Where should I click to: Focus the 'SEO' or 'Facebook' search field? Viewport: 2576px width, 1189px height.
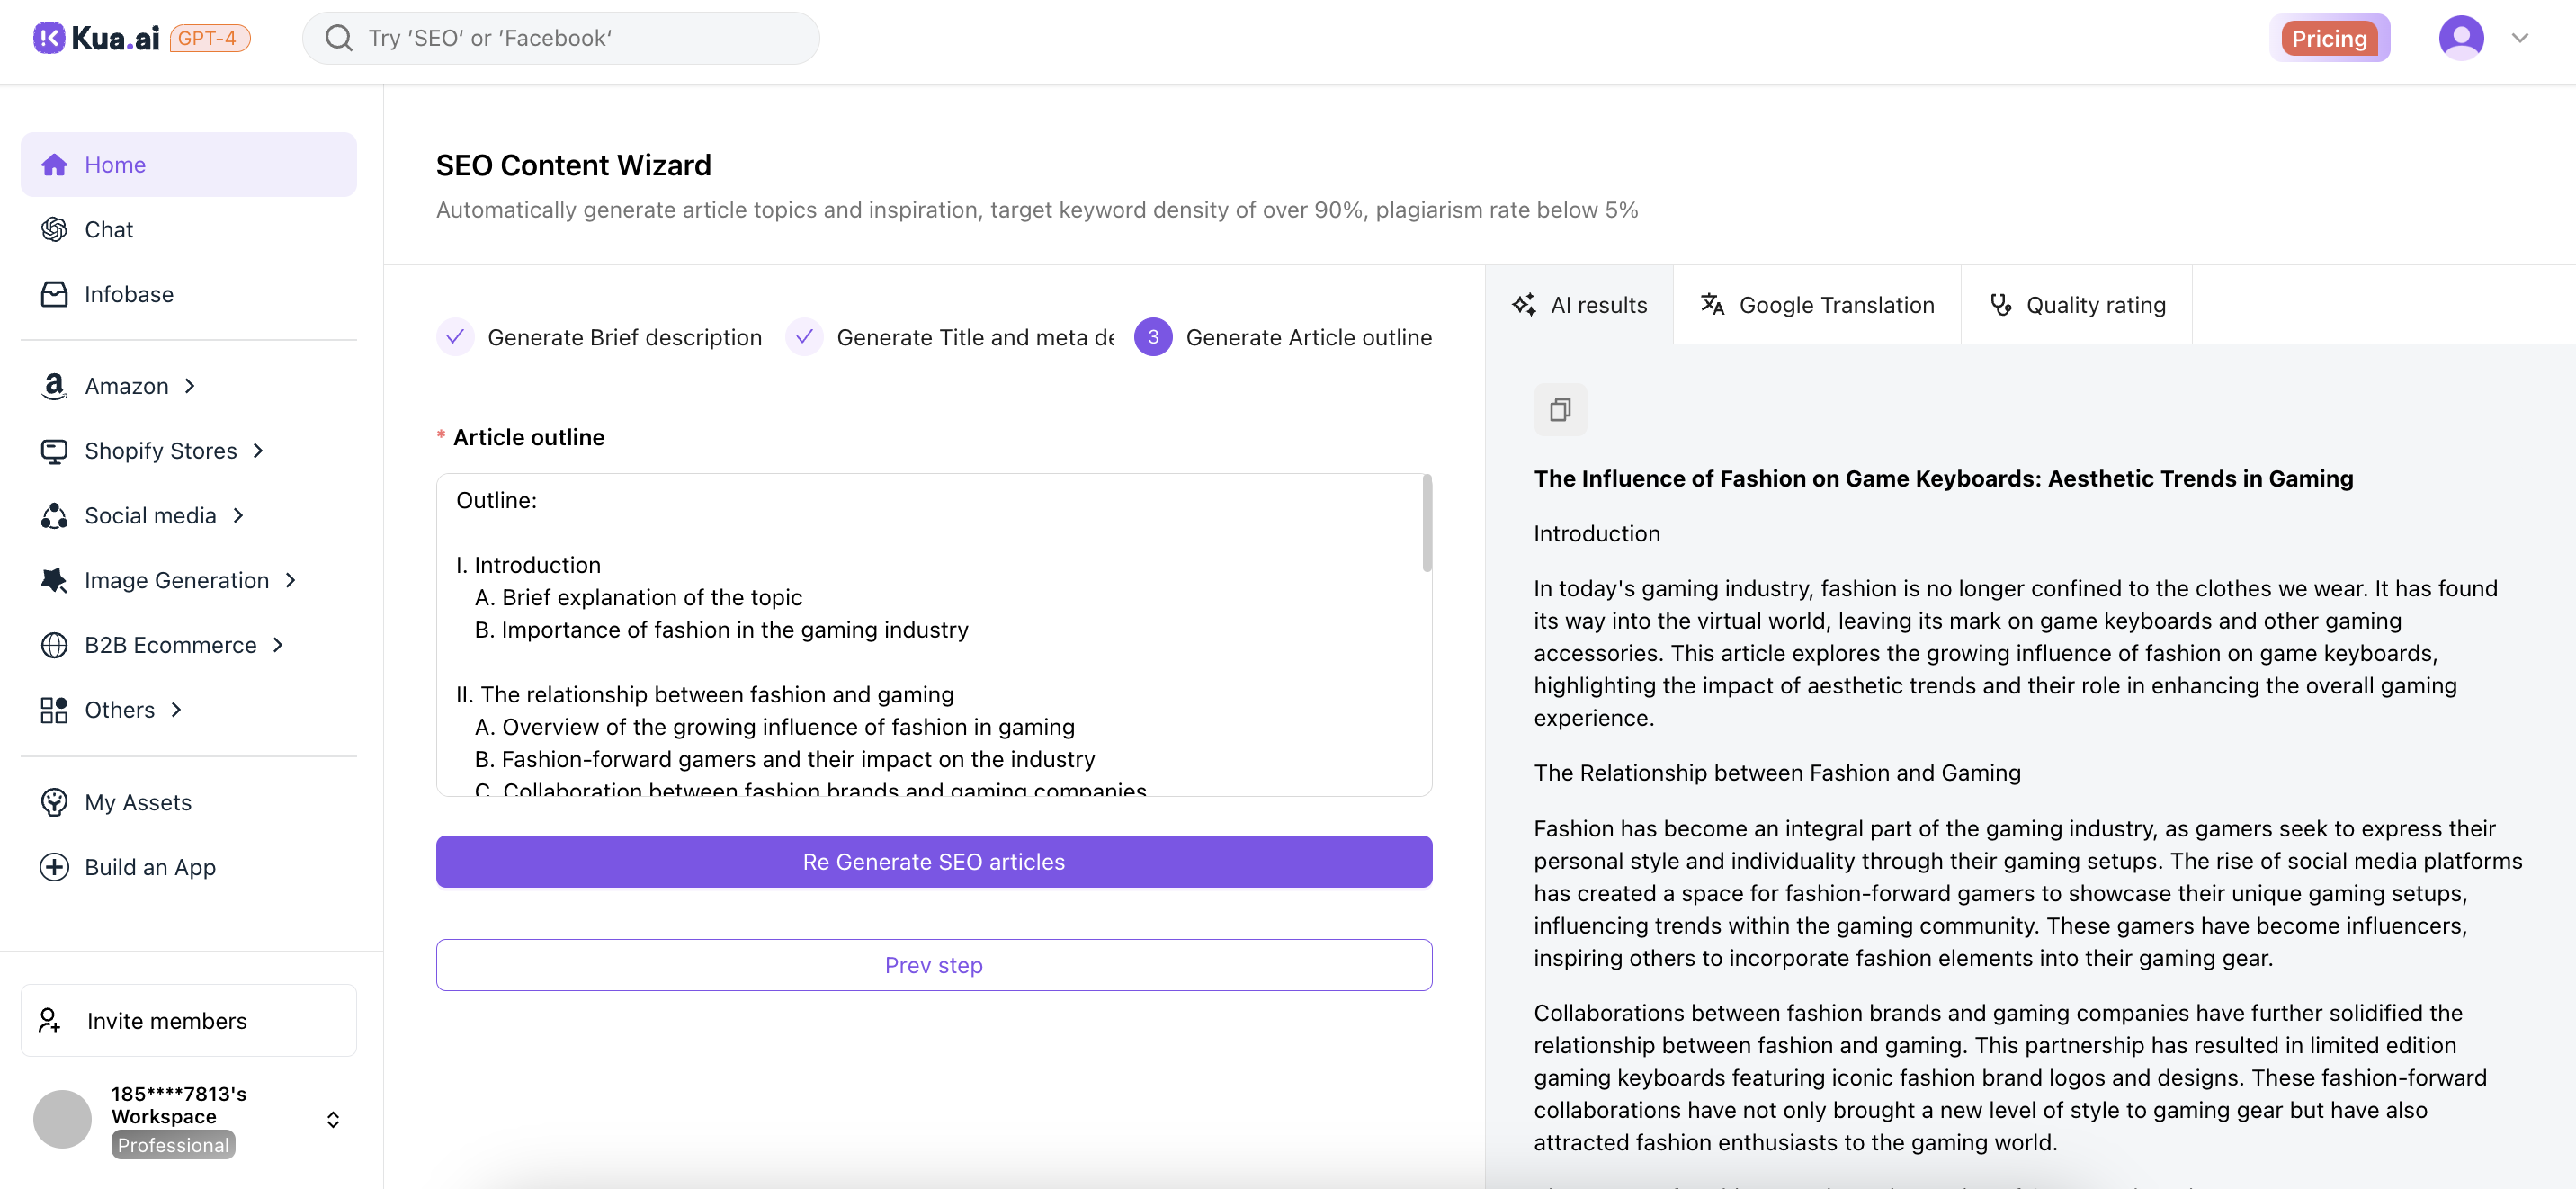580,38
